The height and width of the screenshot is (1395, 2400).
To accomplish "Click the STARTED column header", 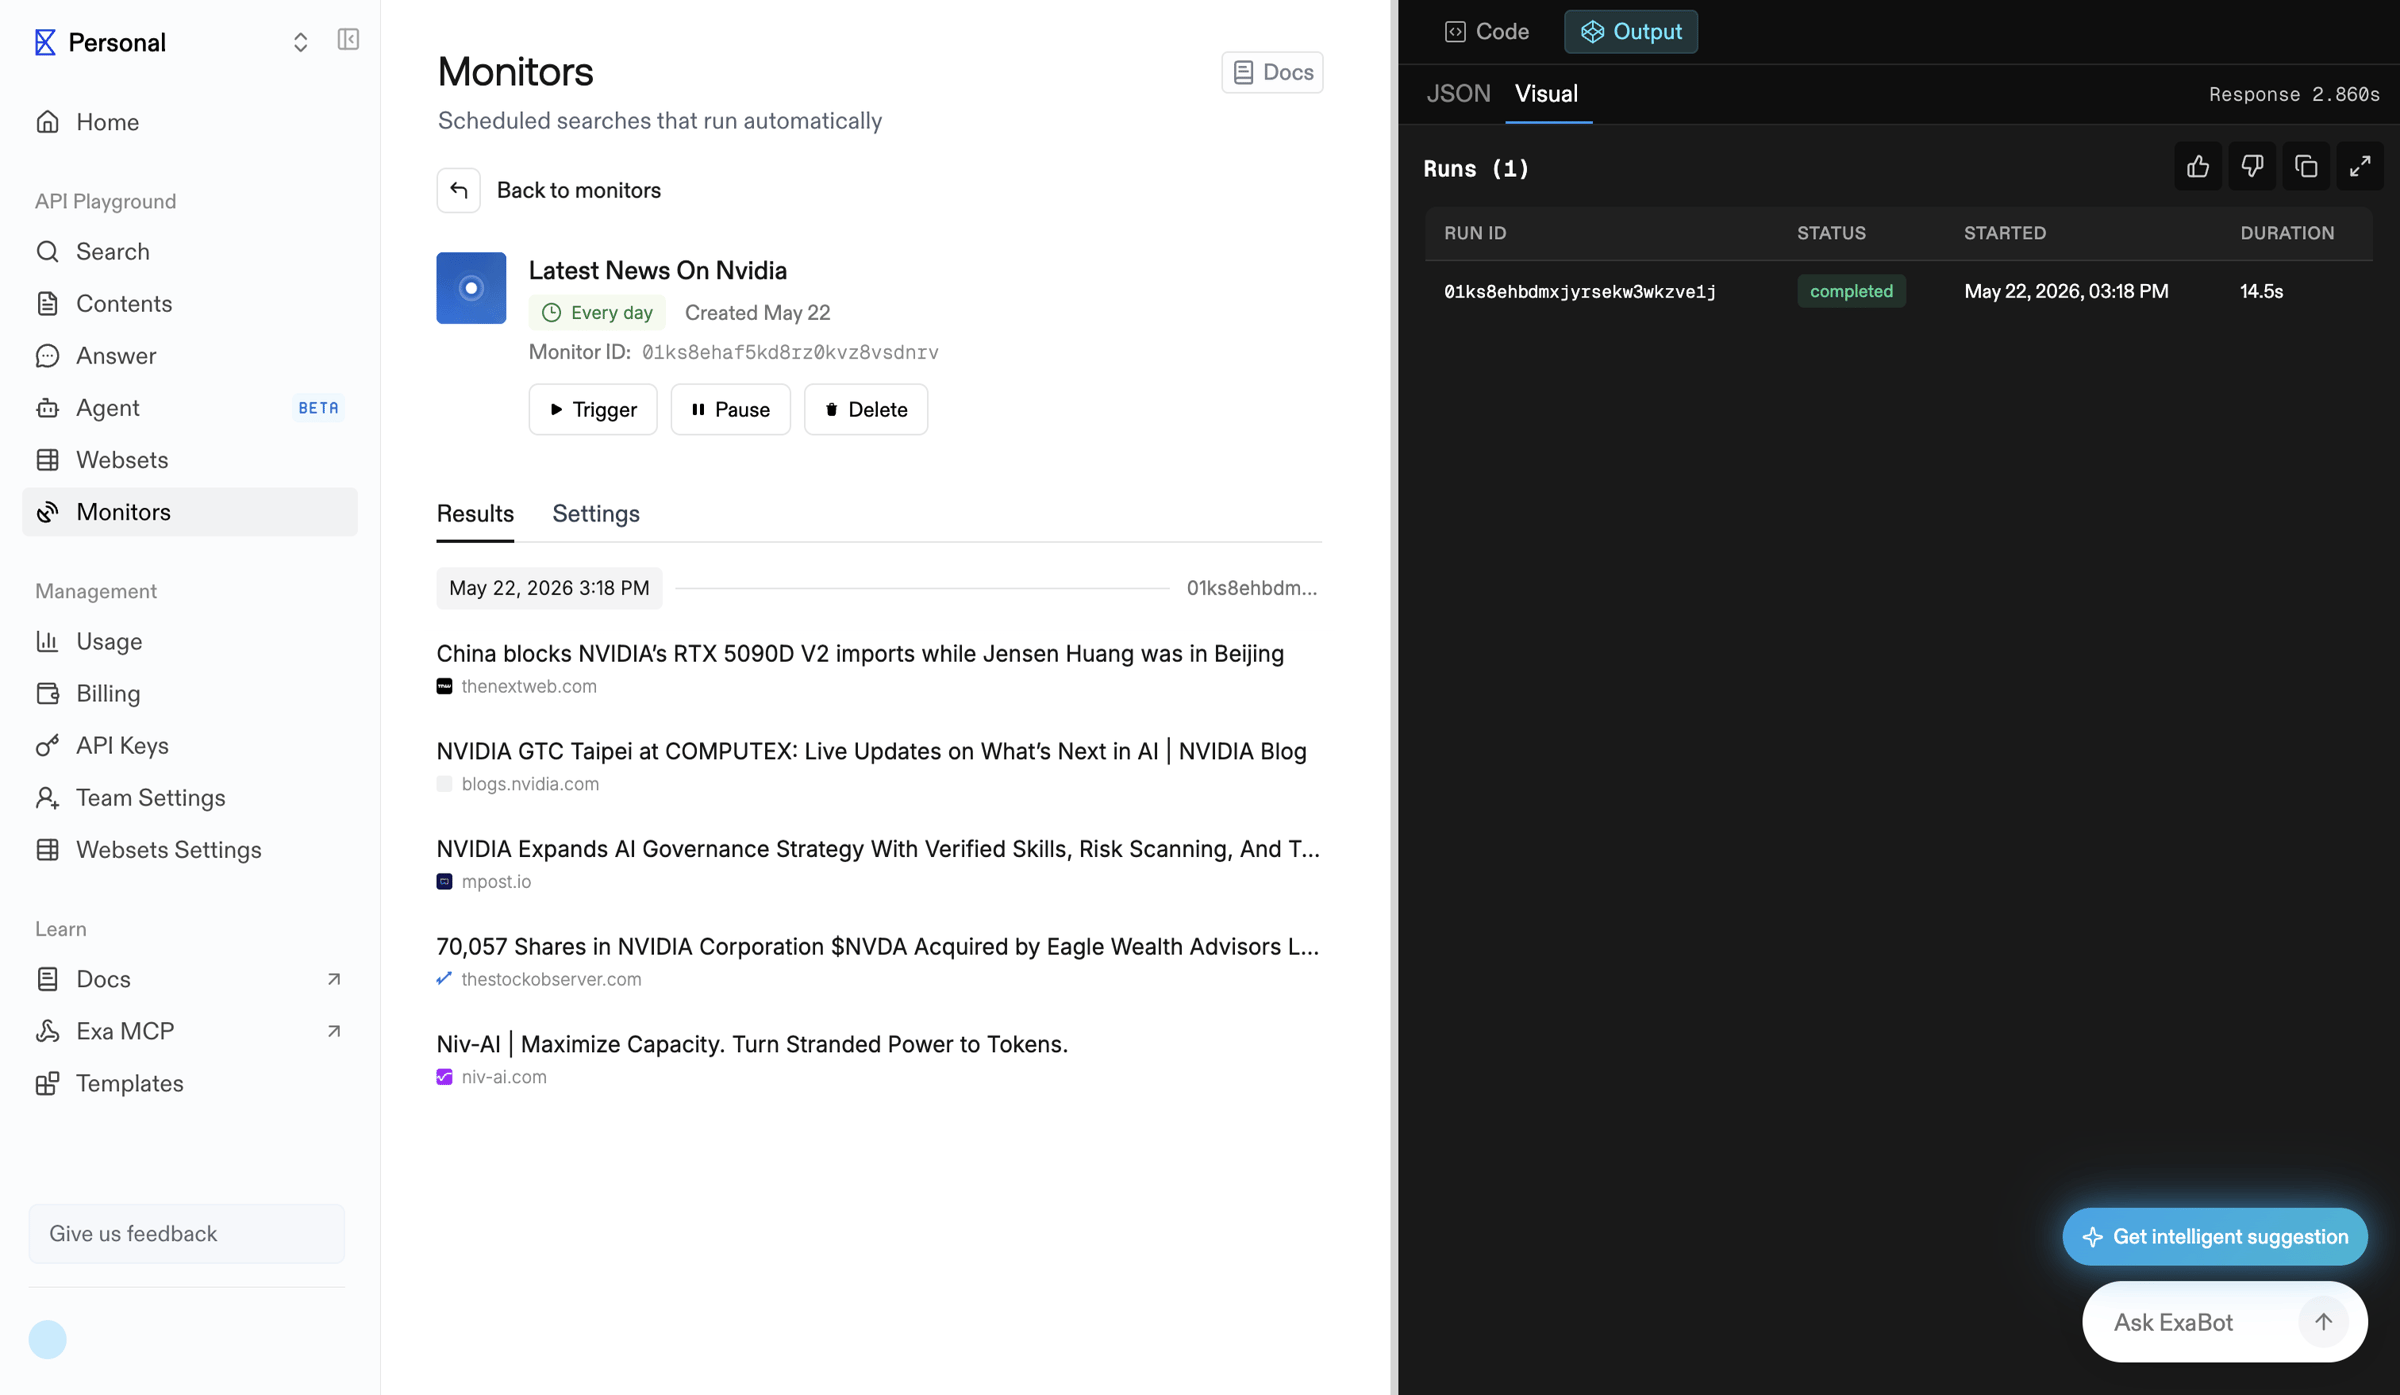I will pyautogui.click(x=2005, y=233).
